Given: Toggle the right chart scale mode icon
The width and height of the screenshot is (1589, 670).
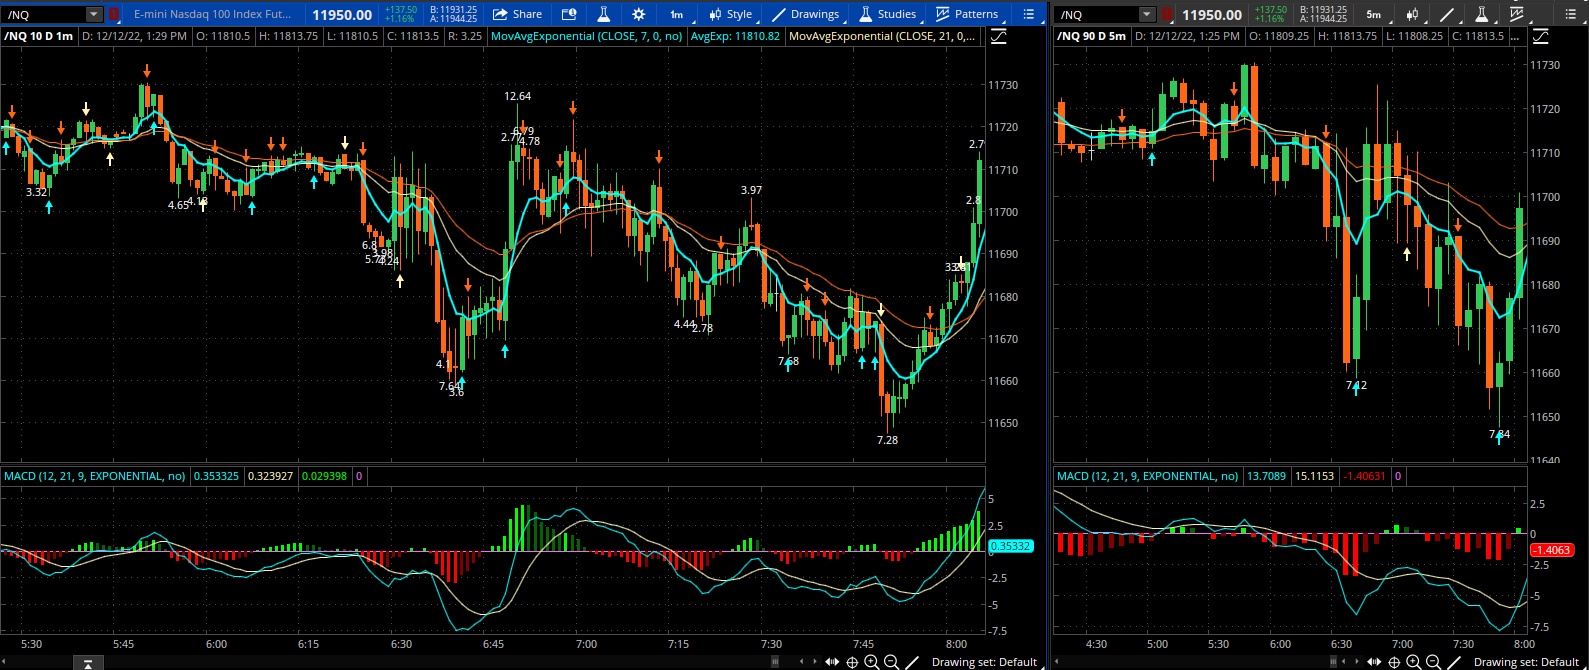Looking at the screenshot, I should pyautogui.click(x=1541, y=36).
